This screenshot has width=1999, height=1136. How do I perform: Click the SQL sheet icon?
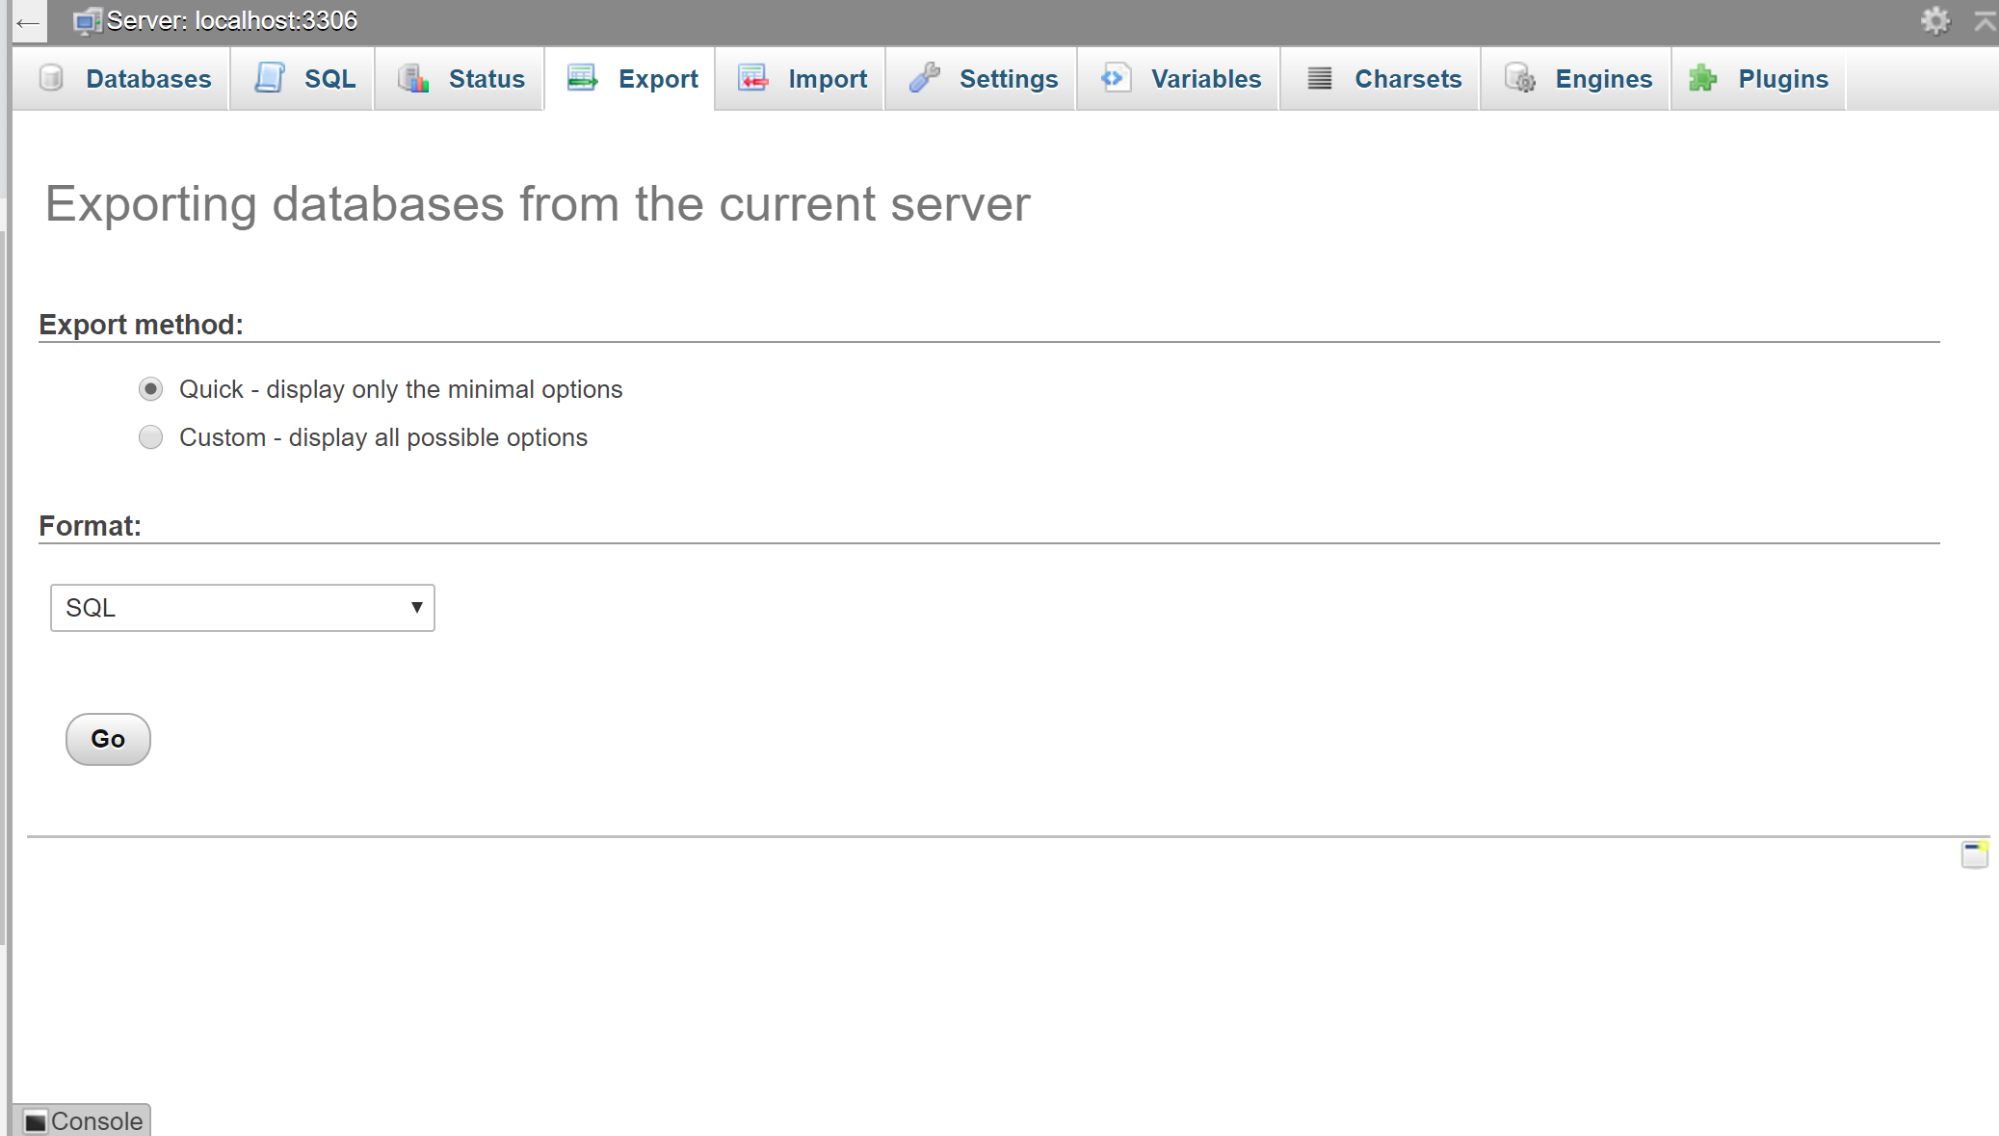click(269, 78)
